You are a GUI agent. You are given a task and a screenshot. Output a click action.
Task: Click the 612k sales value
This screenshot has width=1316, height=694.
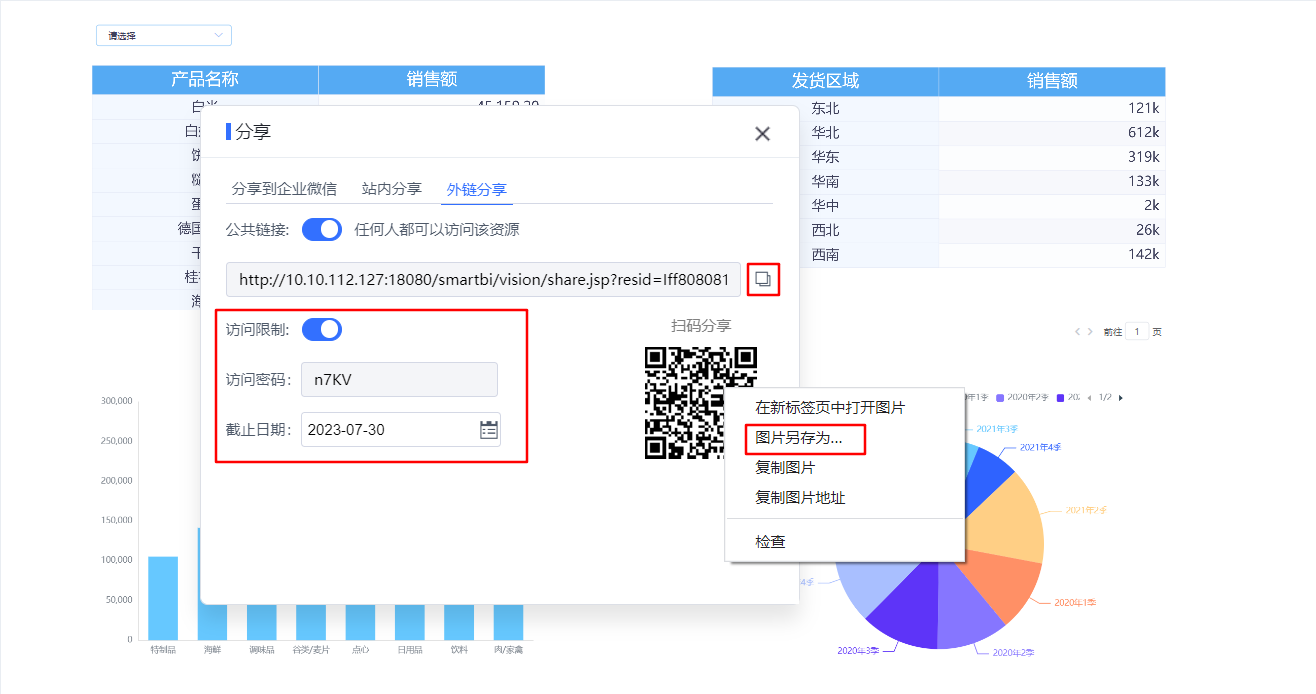click(x=1143, y=132)
